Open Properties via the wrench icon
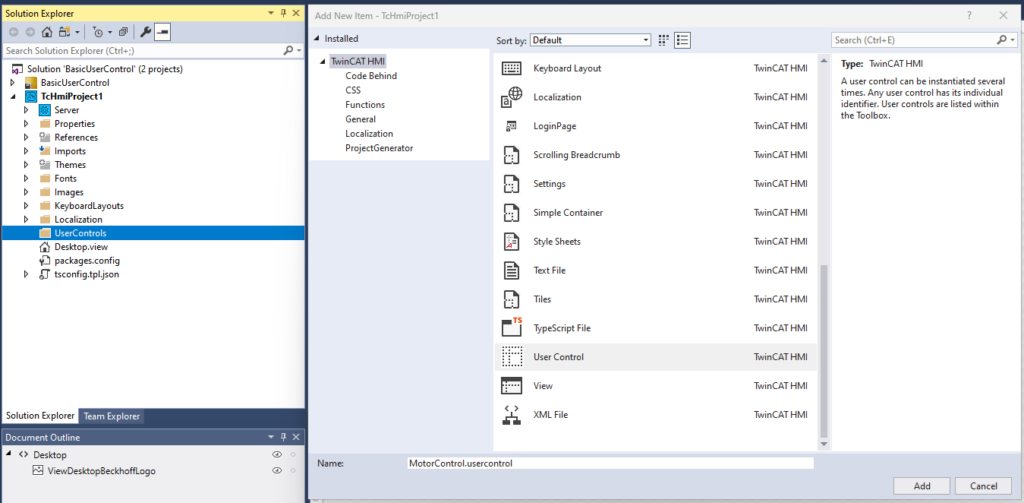 [146, 31]
